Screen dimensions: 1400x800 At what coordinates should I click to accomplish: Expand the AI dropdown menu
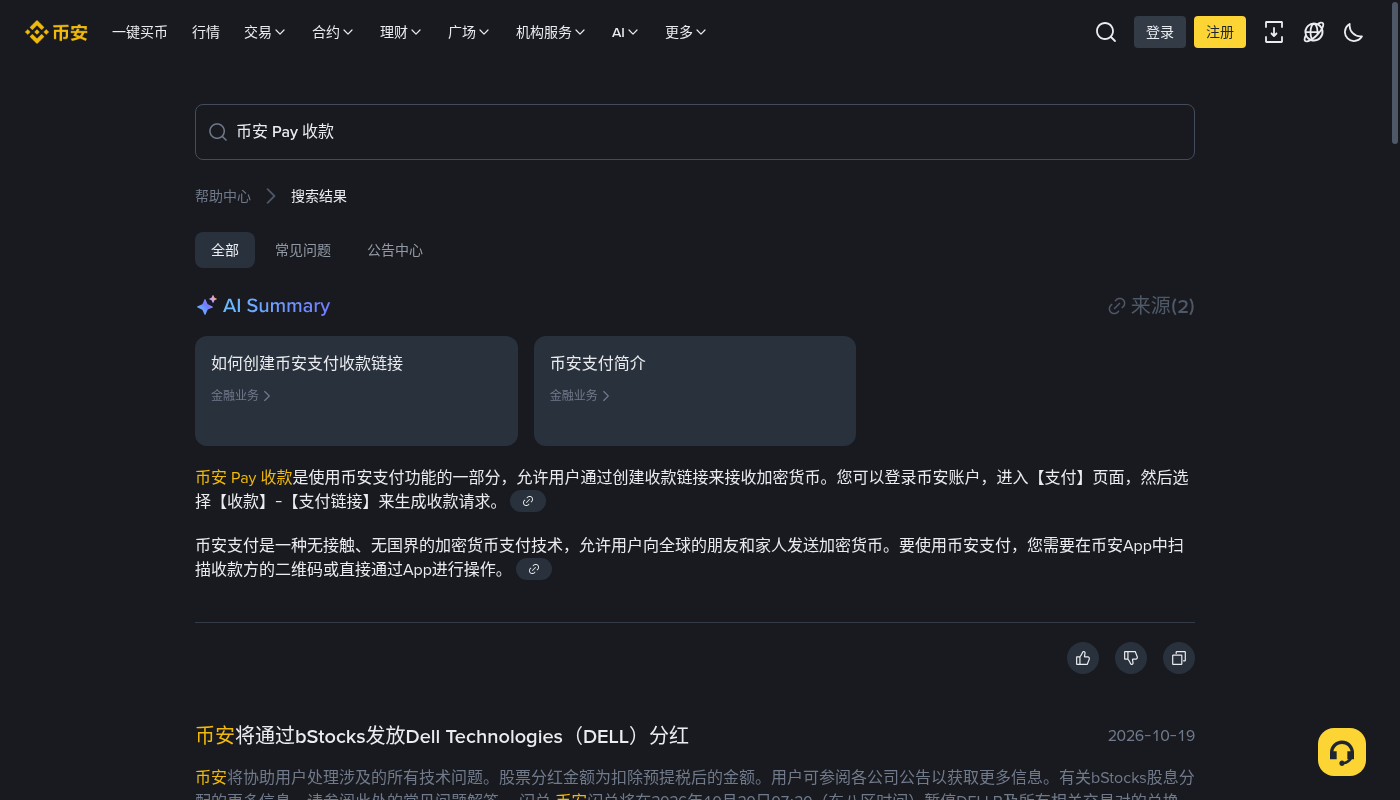click(x=625, y=32)
